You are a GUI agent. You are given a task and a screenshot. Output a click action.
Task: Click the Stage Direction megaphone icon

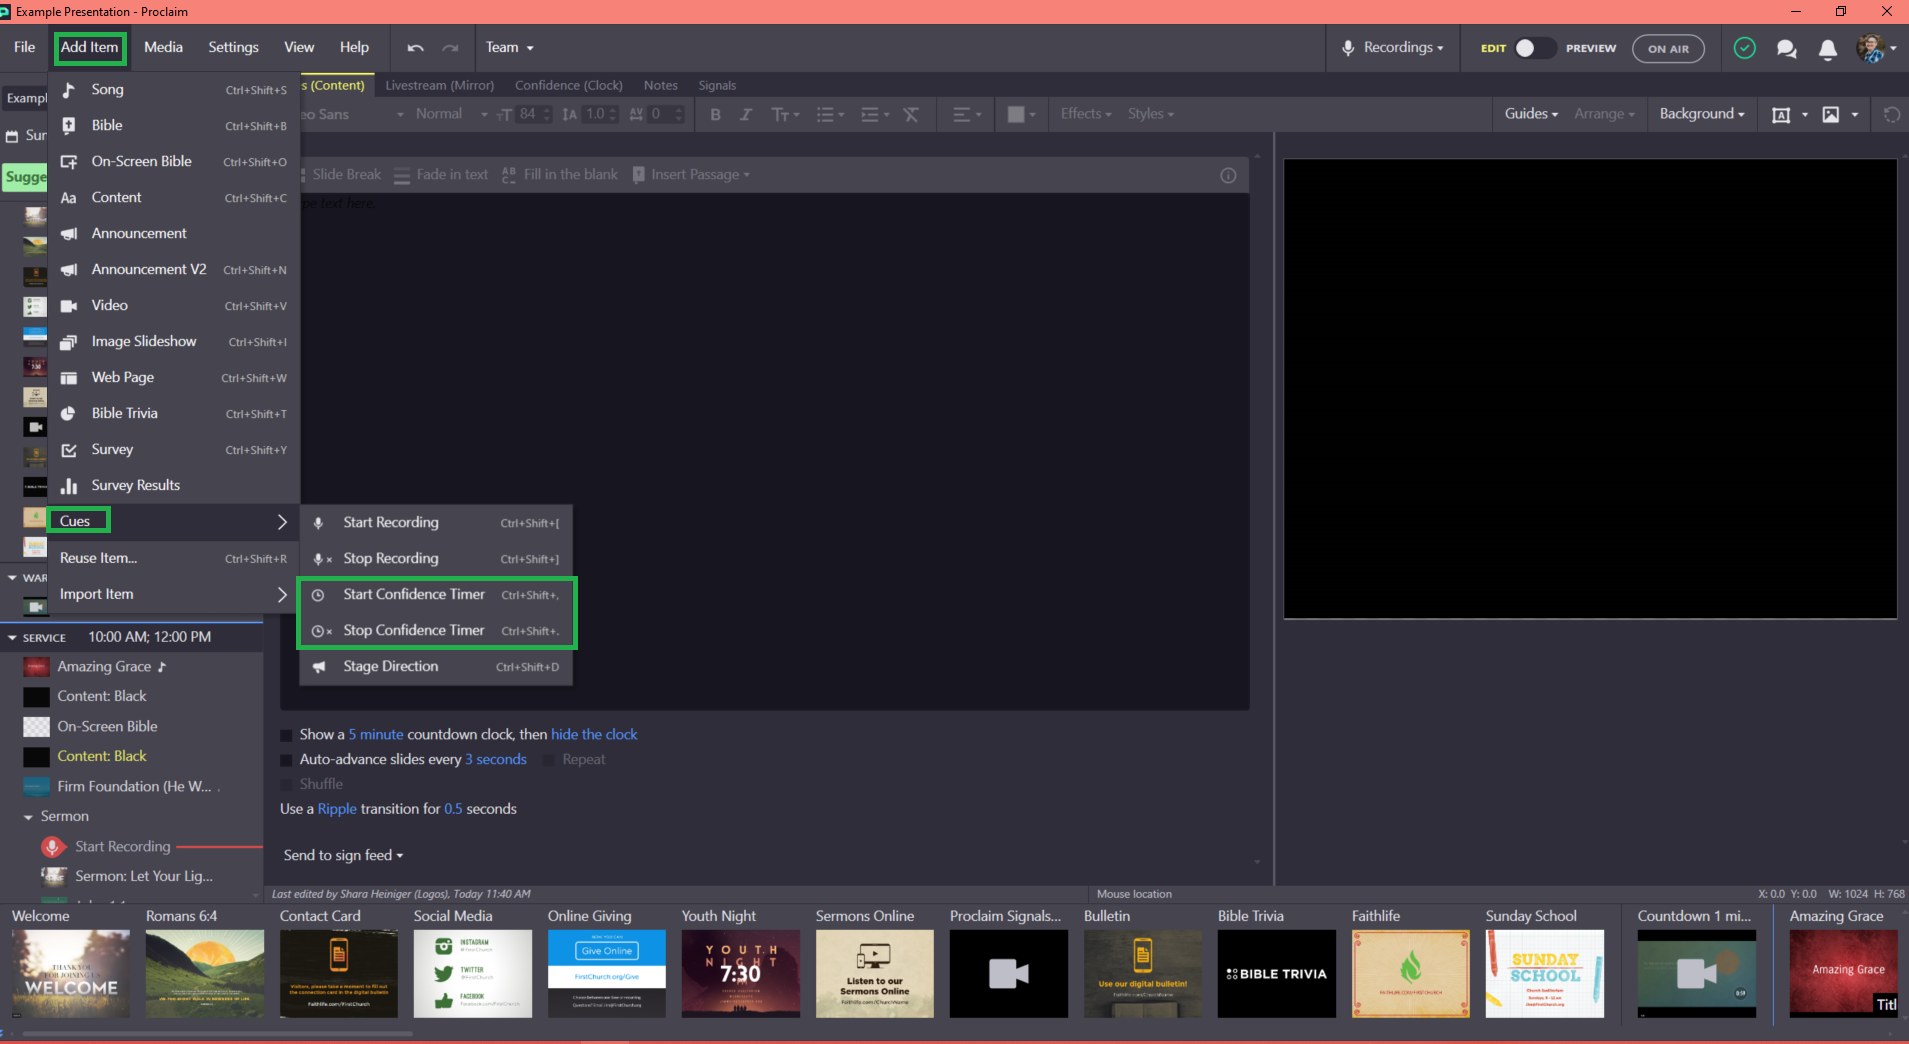[319, 667]
